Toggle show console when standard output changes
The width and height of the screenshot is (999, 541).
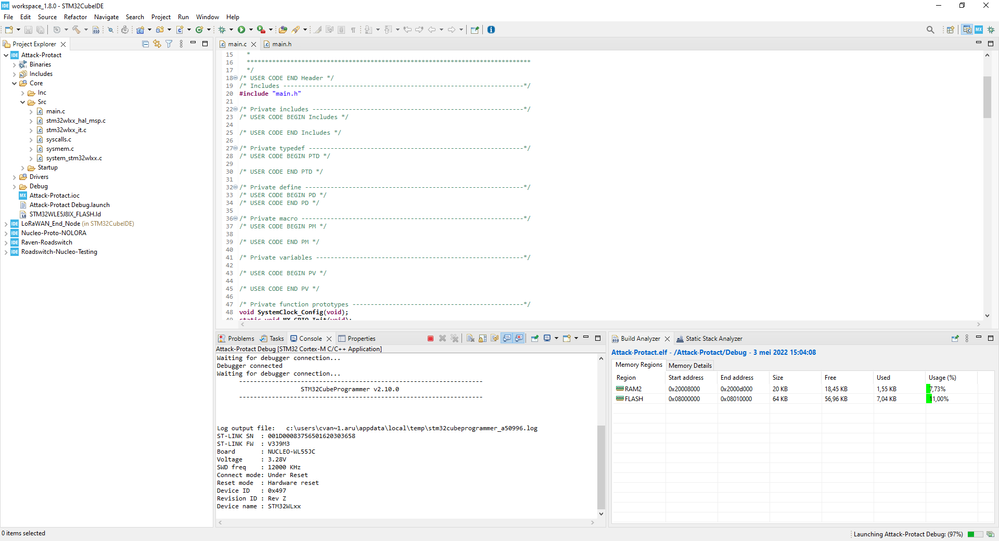[x=507, y=339]
